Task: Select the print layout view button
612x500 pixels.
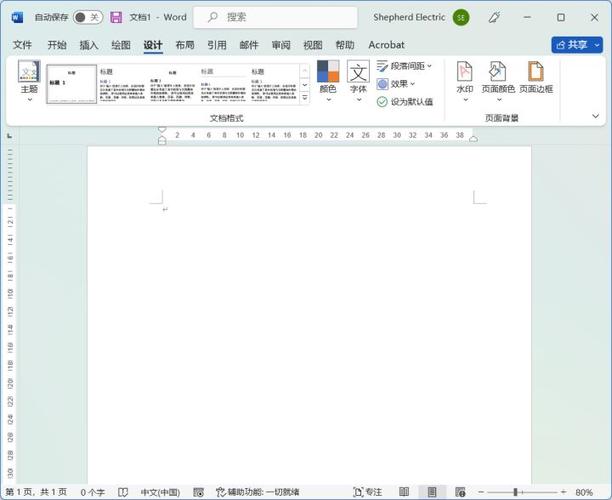Action: [432, 492]
